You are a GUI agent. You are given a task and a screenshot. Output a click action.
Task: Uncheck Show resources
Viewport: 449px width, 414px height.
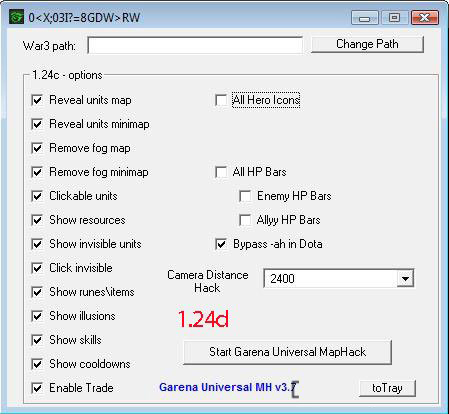tap(37, 220)
